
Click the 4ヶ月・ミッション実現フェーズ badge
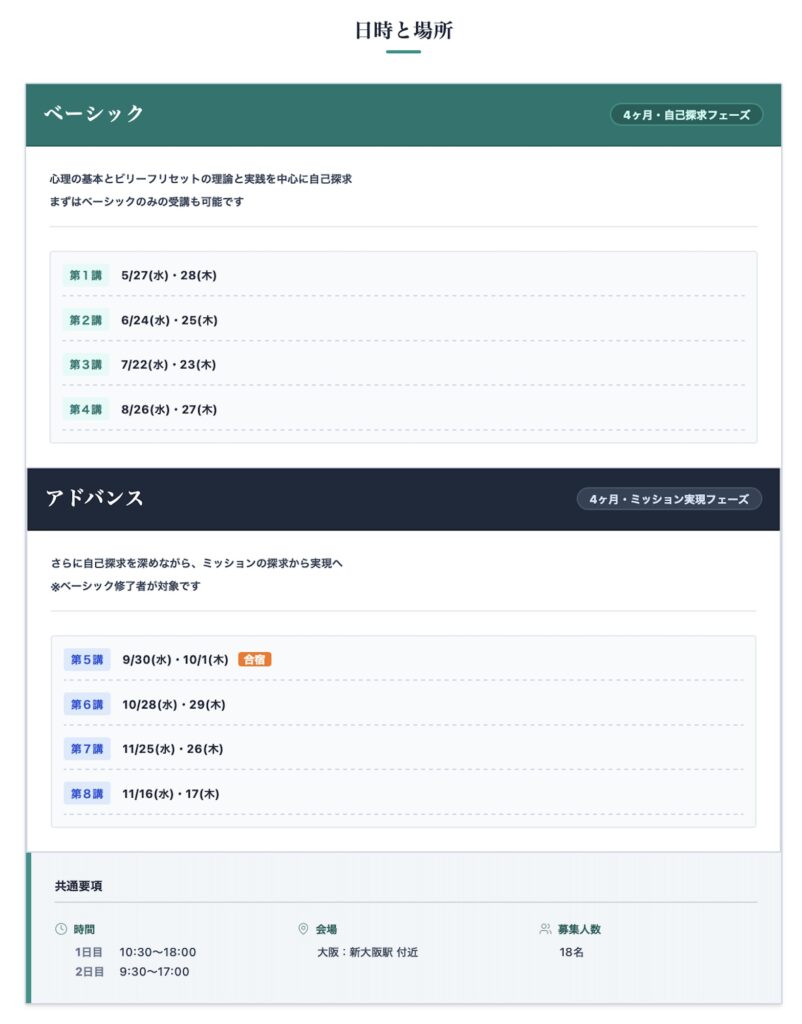(669, 499)
